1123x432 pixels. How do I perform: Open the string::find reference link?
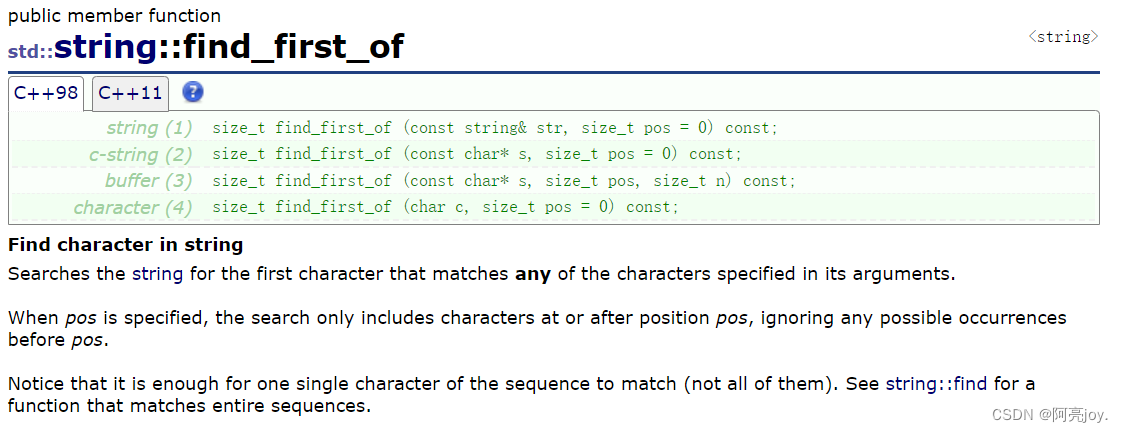click(946, 383)
